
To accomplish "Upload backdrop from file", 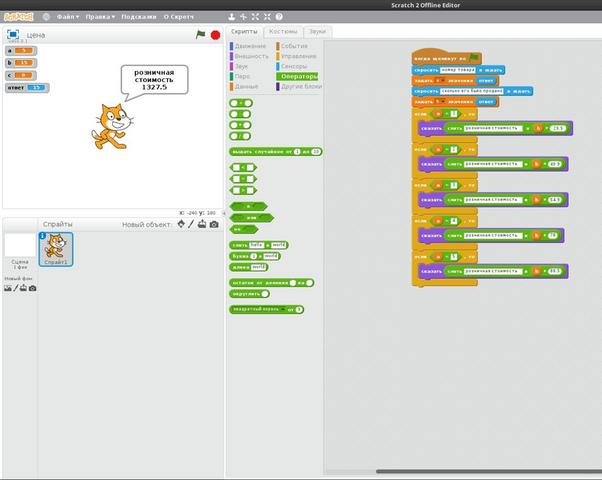I will 23,288.
